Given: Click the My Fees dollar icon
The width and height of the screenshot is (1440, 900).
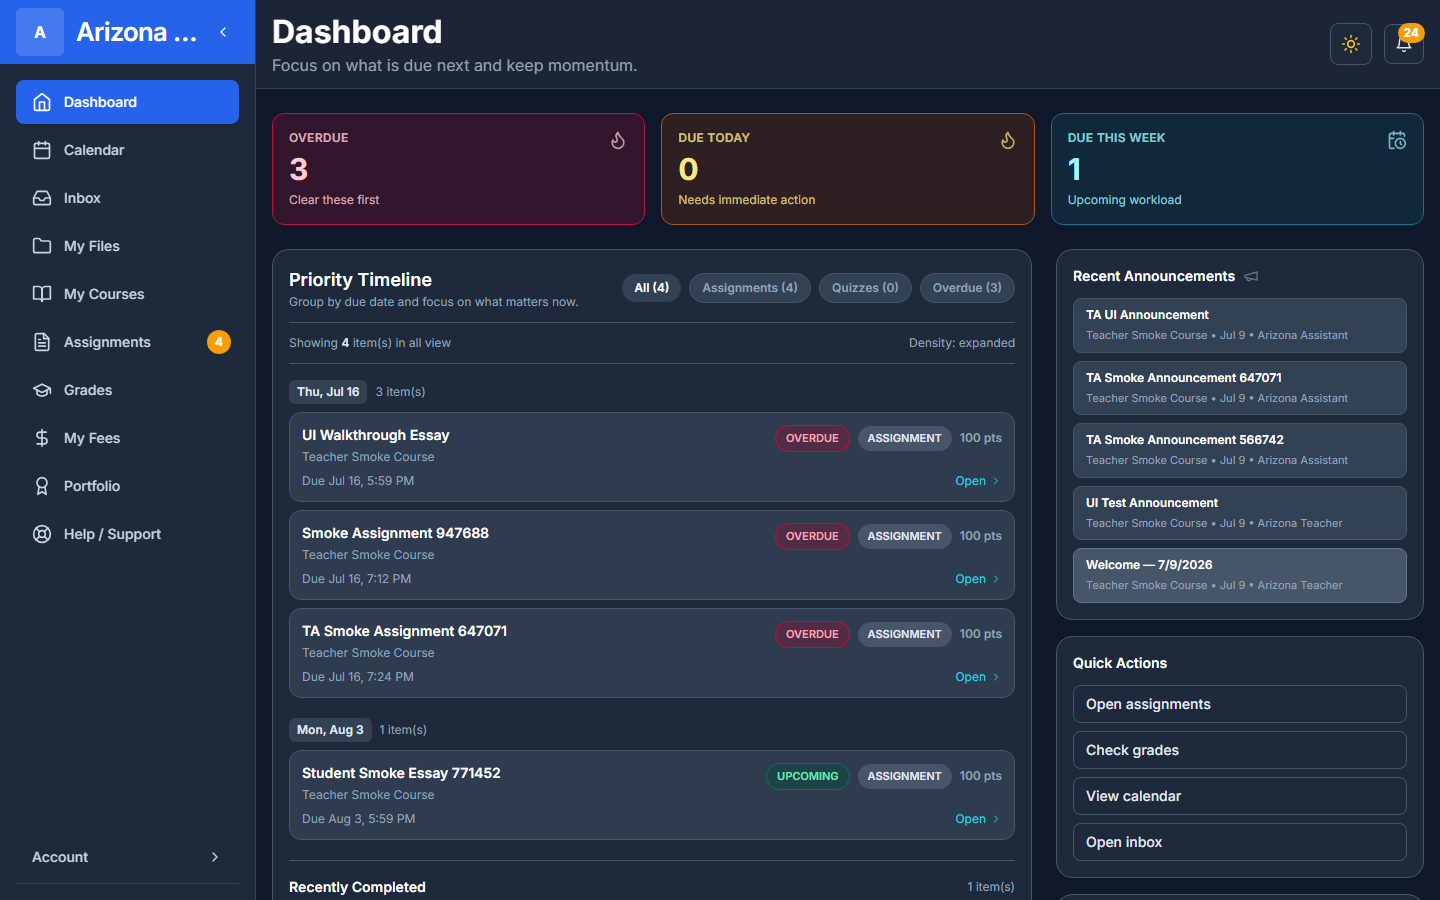Looking at the screenshot, I should 42,438.
